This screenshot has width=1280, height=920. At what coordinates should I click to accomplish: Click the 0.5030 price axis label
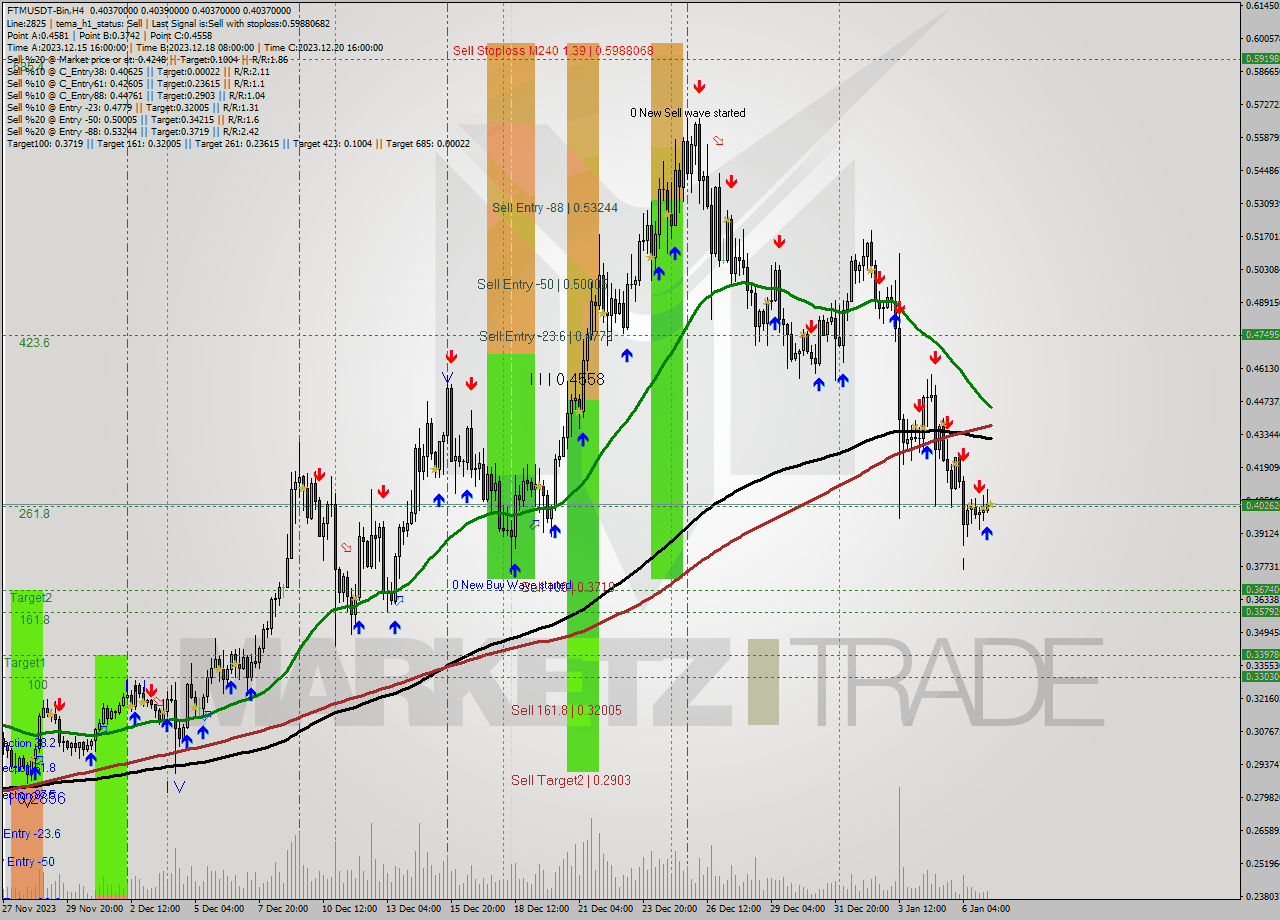click(x=1262, y=269)
